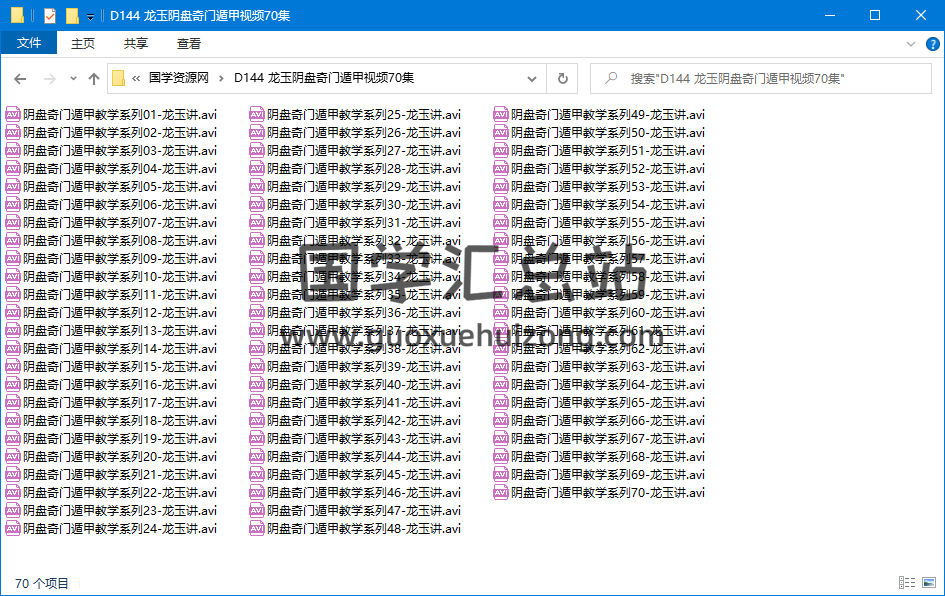Switch to the 查看 ribbon tab
This screenshot has width=945, height=596.
(x=189, y=43)
